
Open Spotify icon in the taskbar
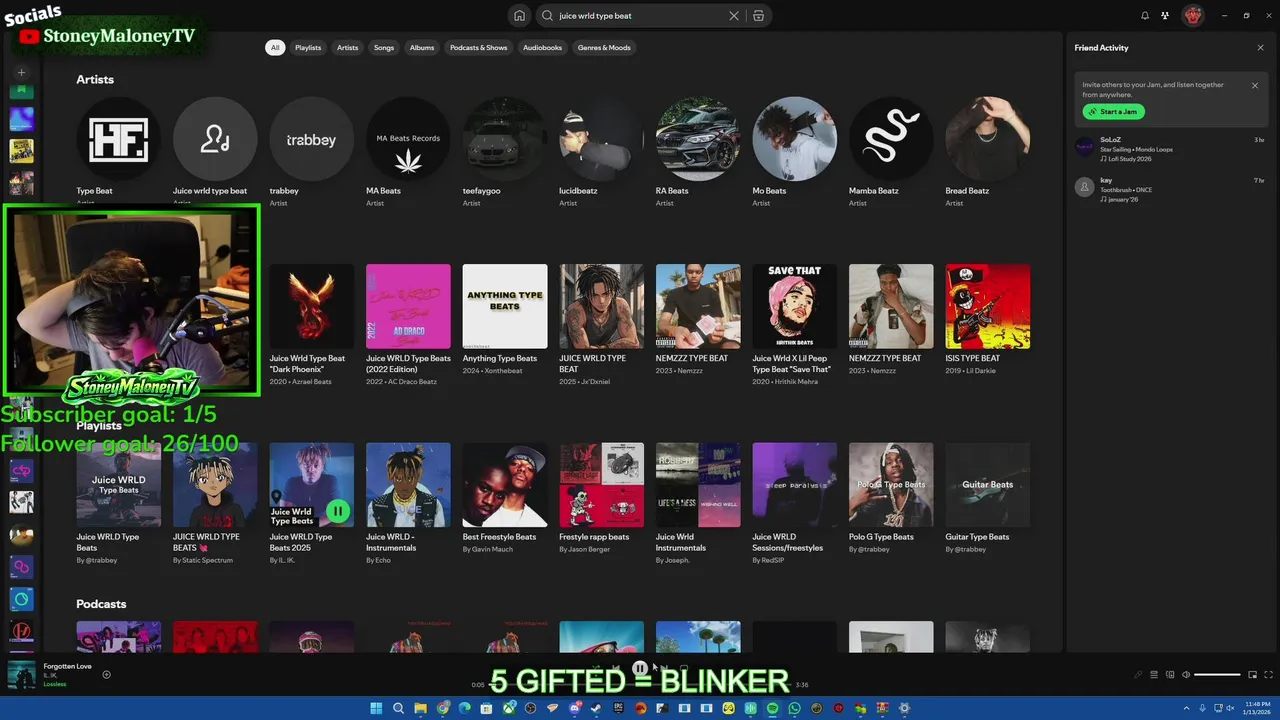(772, 708)
